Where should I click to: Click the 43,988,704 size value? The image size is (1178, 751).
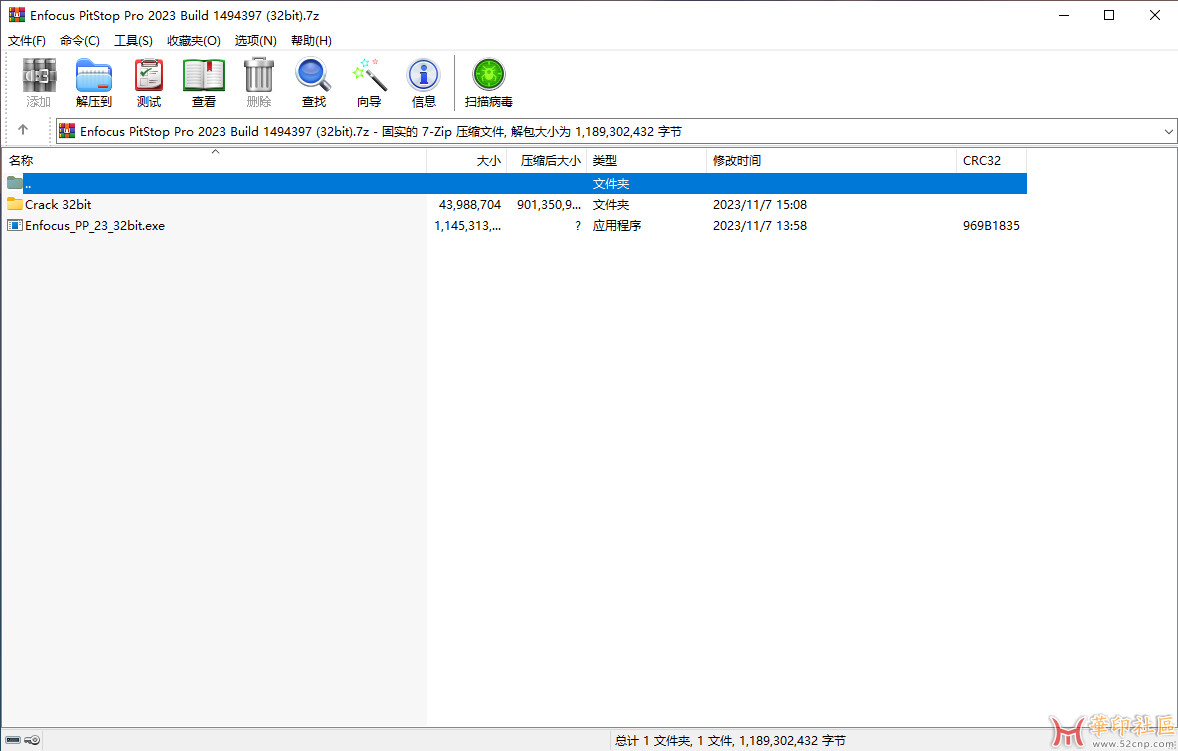(470, 204)
